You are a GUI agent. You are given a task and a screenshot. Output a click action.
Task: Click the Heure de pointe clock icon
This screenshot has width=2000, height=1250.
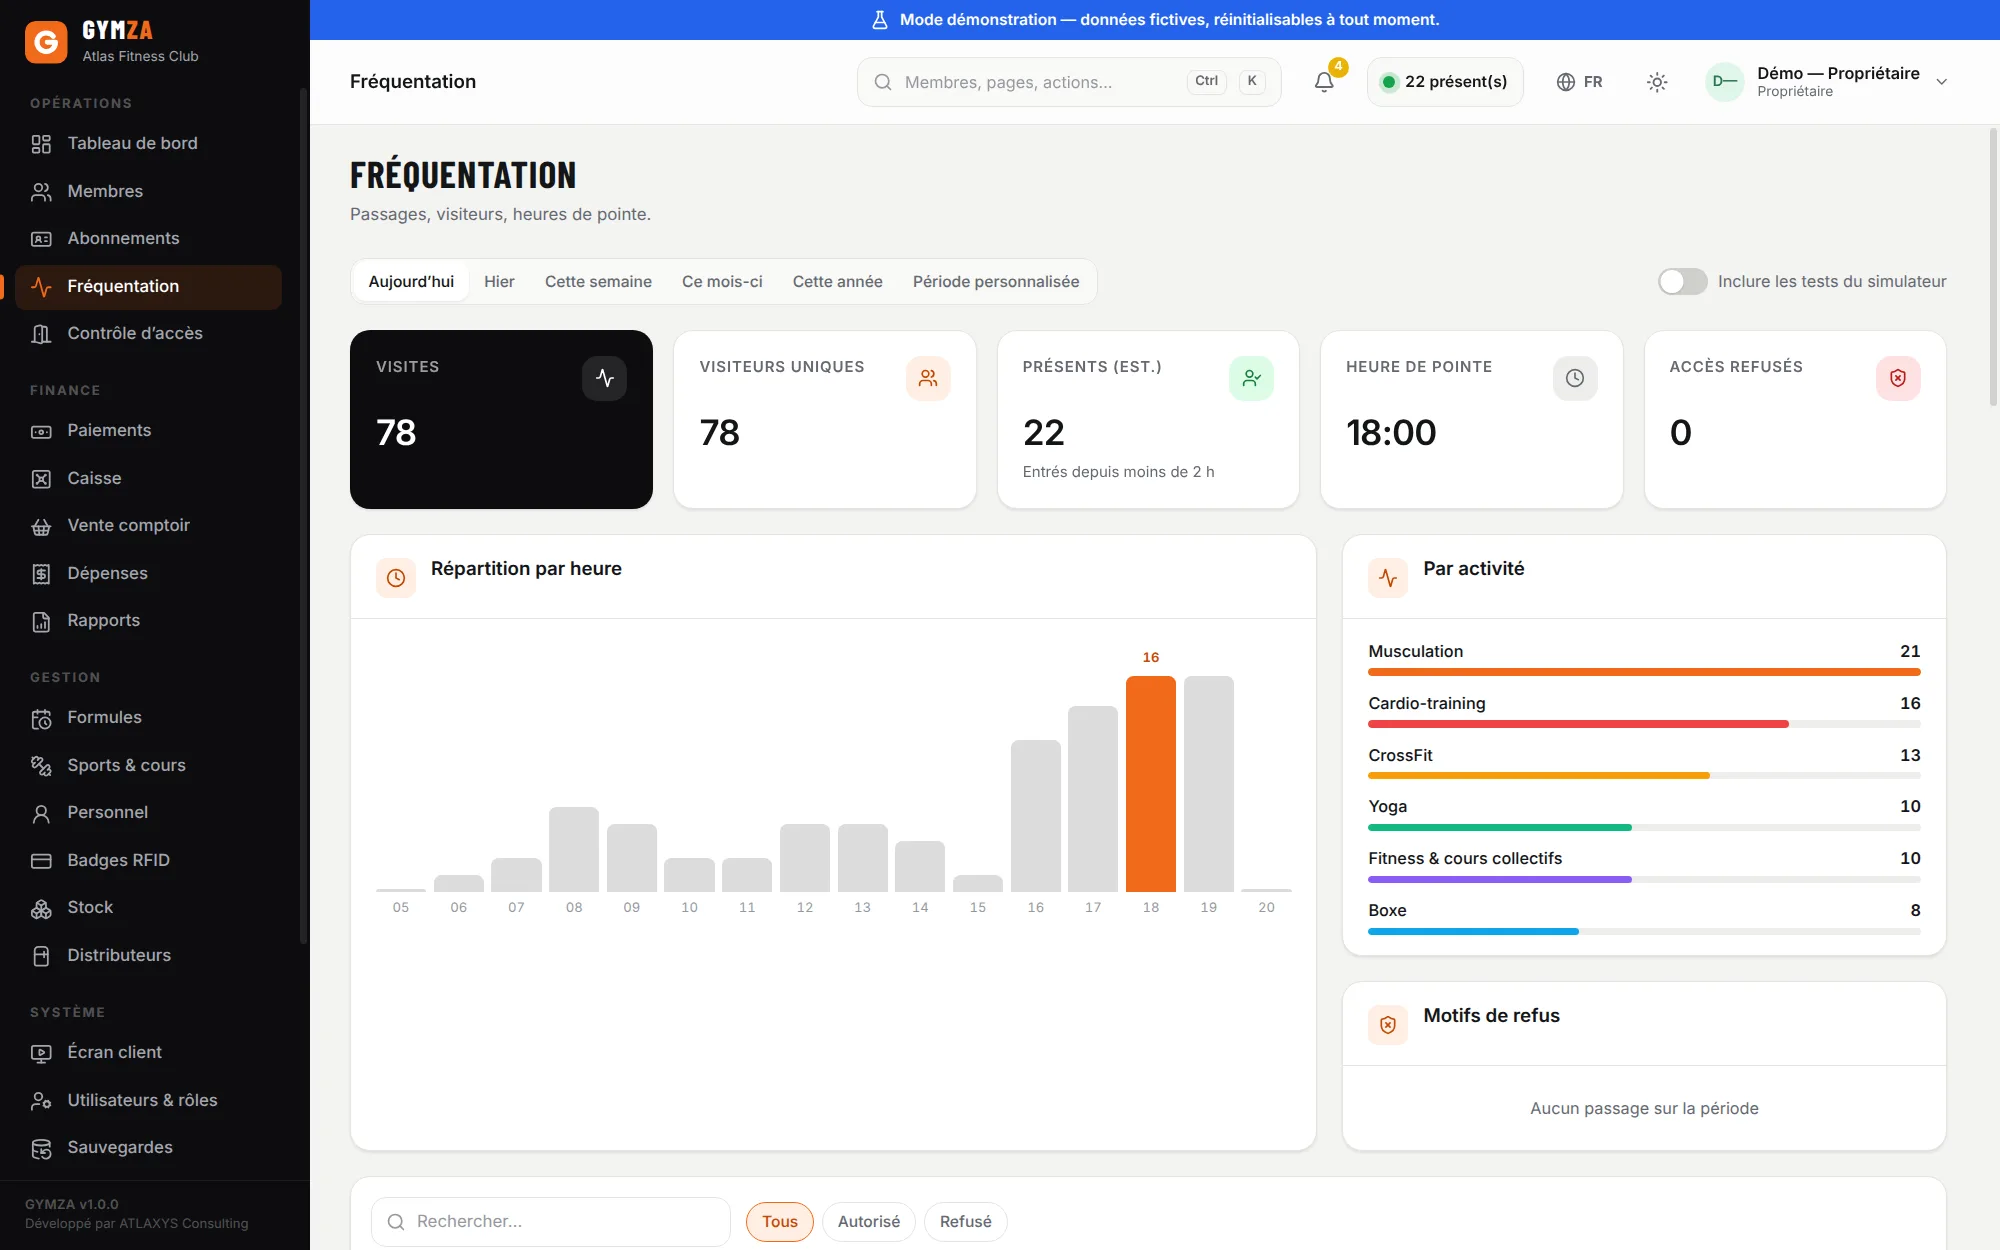[x=1575, y=378]
